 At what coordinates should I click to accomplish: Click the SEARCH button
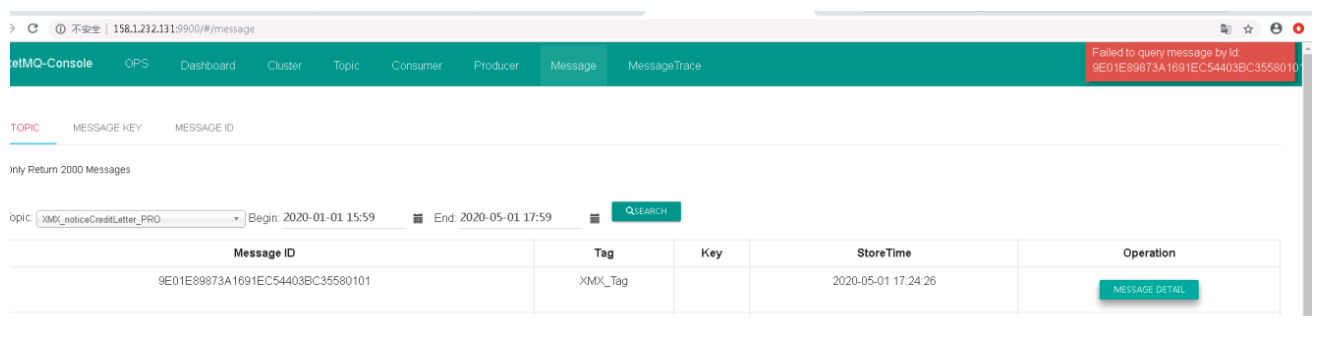(646, 211)
